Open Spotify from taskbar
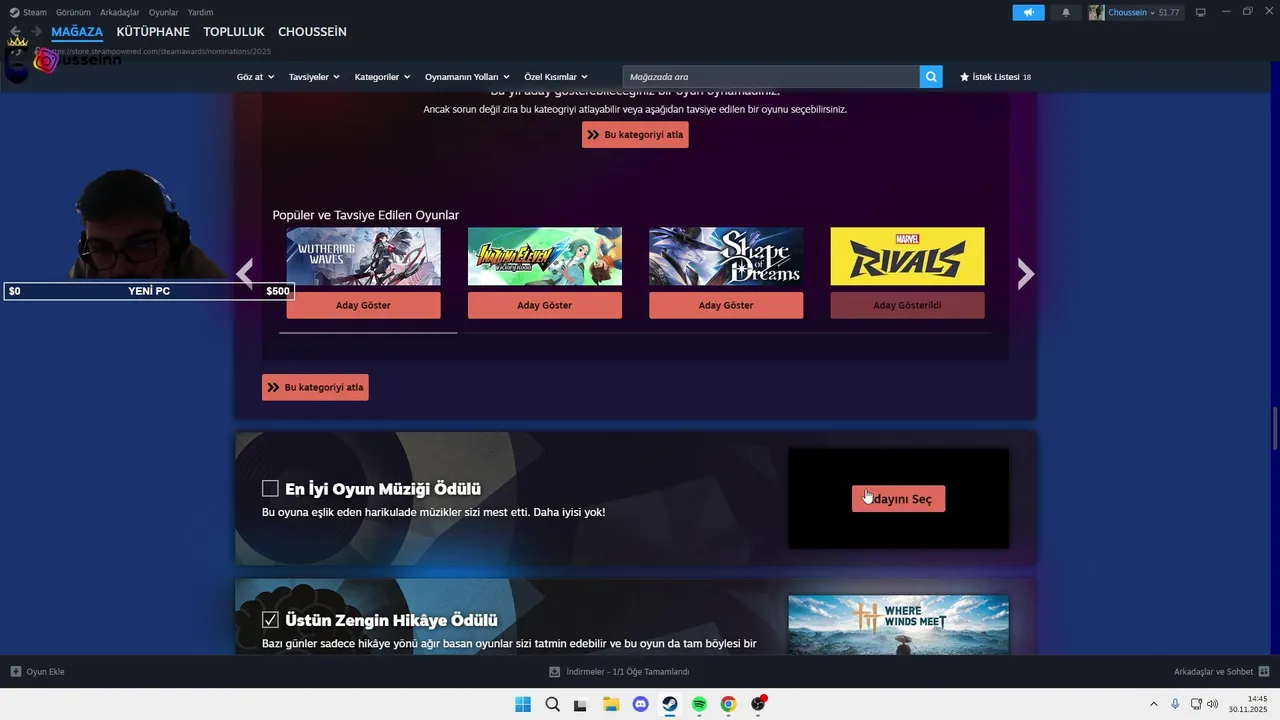The width and height of the screenshot is (1280, 720). tap(699, 704)
